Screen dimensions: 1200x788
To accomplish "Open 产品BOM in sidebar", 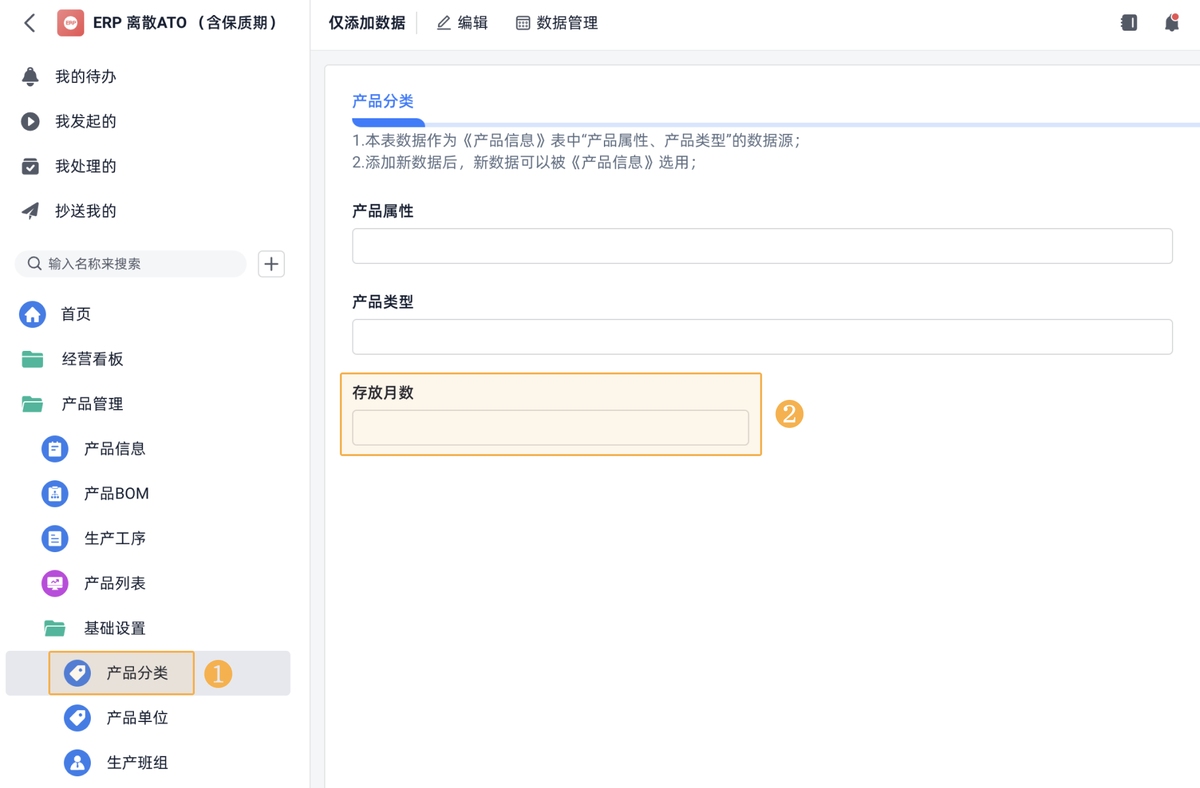I will click(x=116, y=494).
